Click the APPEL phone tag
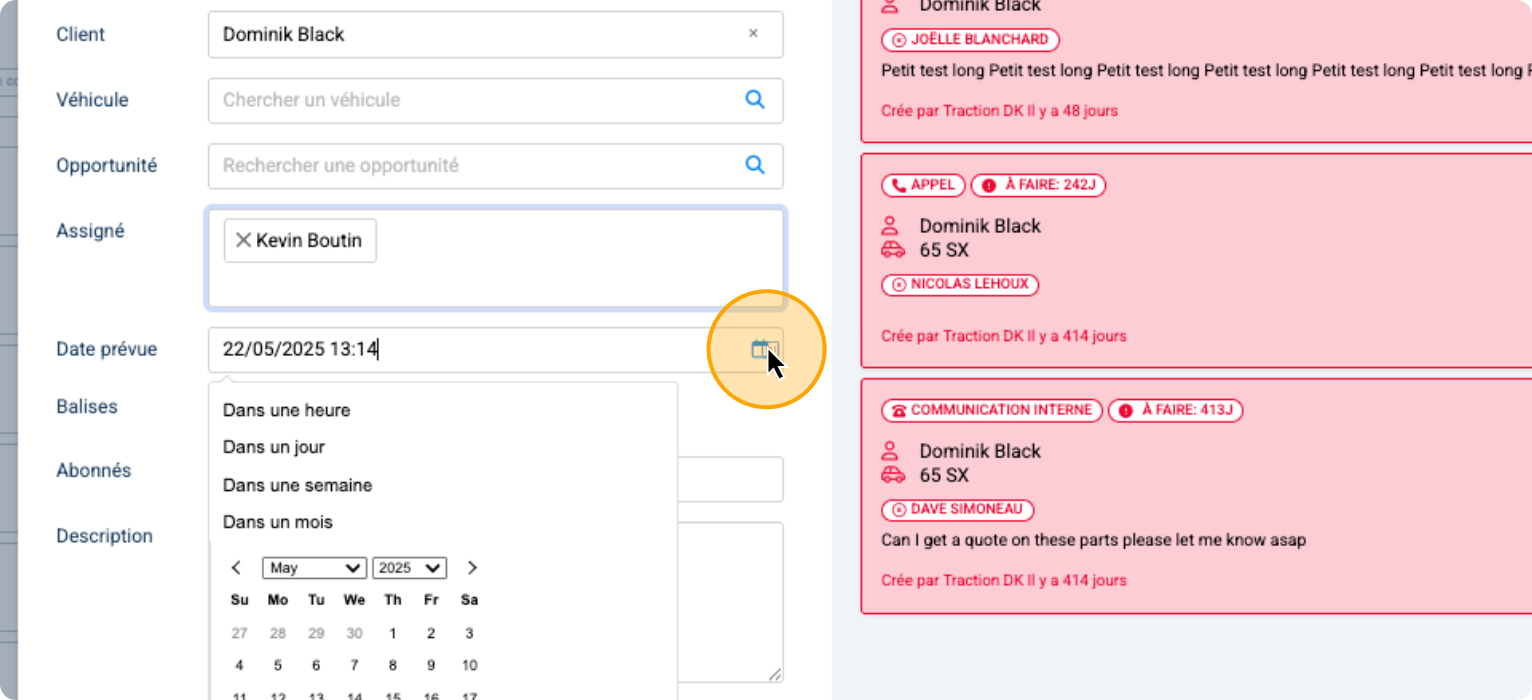Screen dimensions: 1532x700 pos(923,185)
